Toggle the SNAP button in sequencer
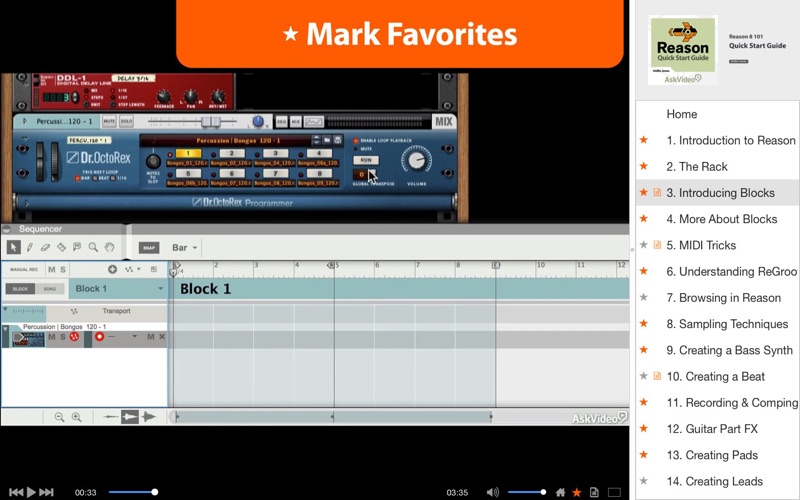Screen dimensions: 800x500 [149, 247]
